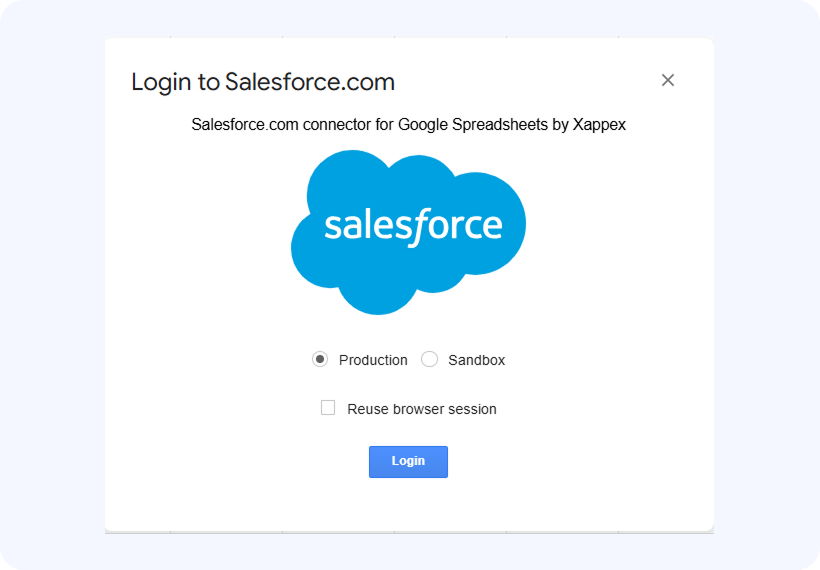Image resolution: width=820 pixels, height=570 pixels.
Task: Click the Production label text
Action: coord(373,360)
